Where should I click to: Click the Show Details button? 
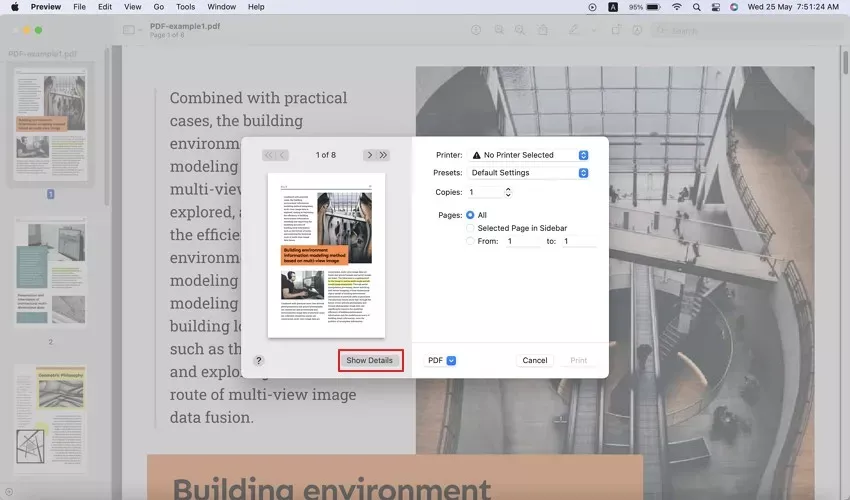click(370, 360)
